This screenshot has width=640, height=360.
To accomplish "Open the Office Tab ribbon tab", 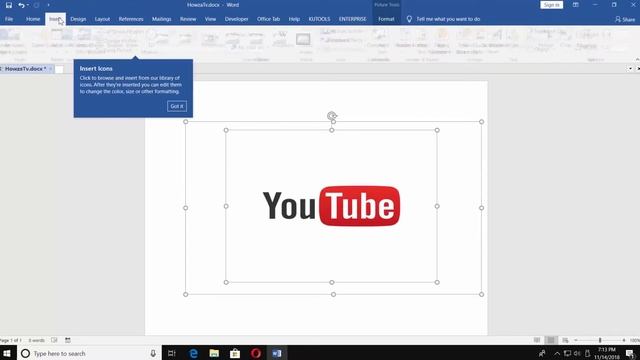I will [x=268, y=19].
